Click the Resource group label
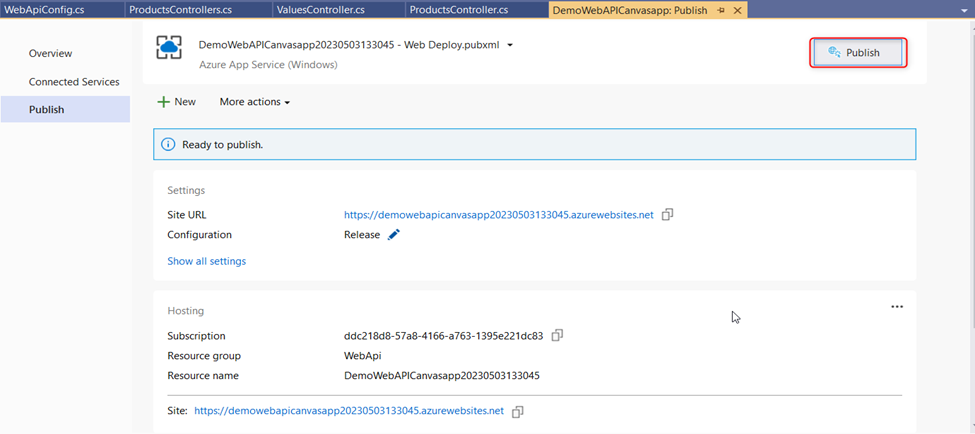 204,356
